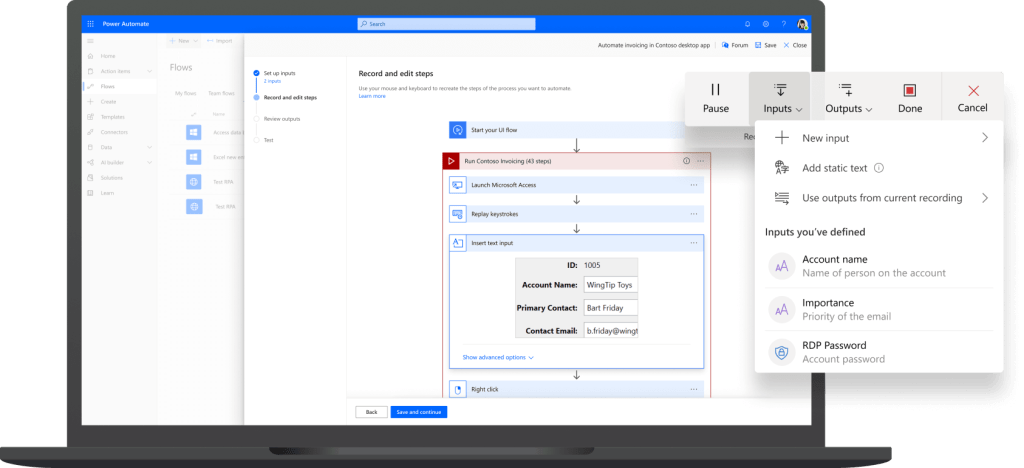Viewport: 1024px width, 468px height.
Task: Expand the Data sidebar chevron
Action: pyautogui.click(x=150, y=148)
